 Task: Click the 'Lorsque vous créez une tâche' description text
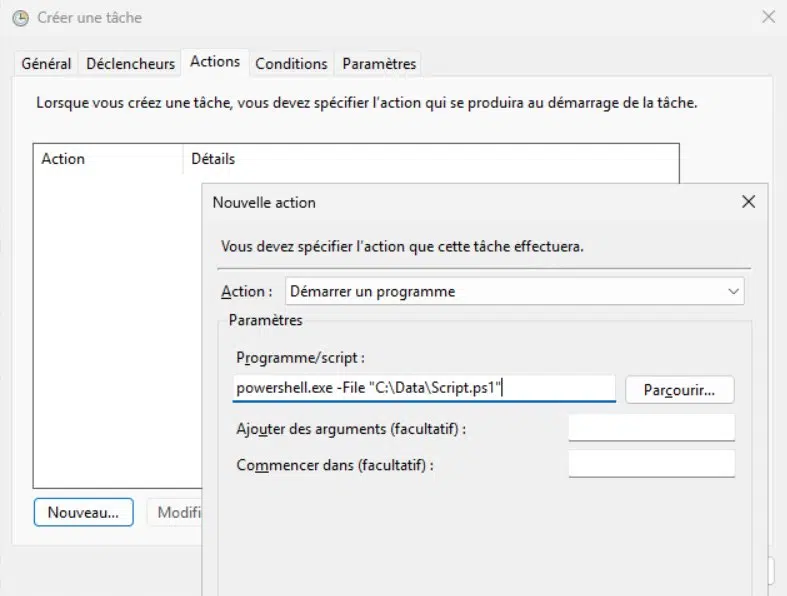coord(366,103)
